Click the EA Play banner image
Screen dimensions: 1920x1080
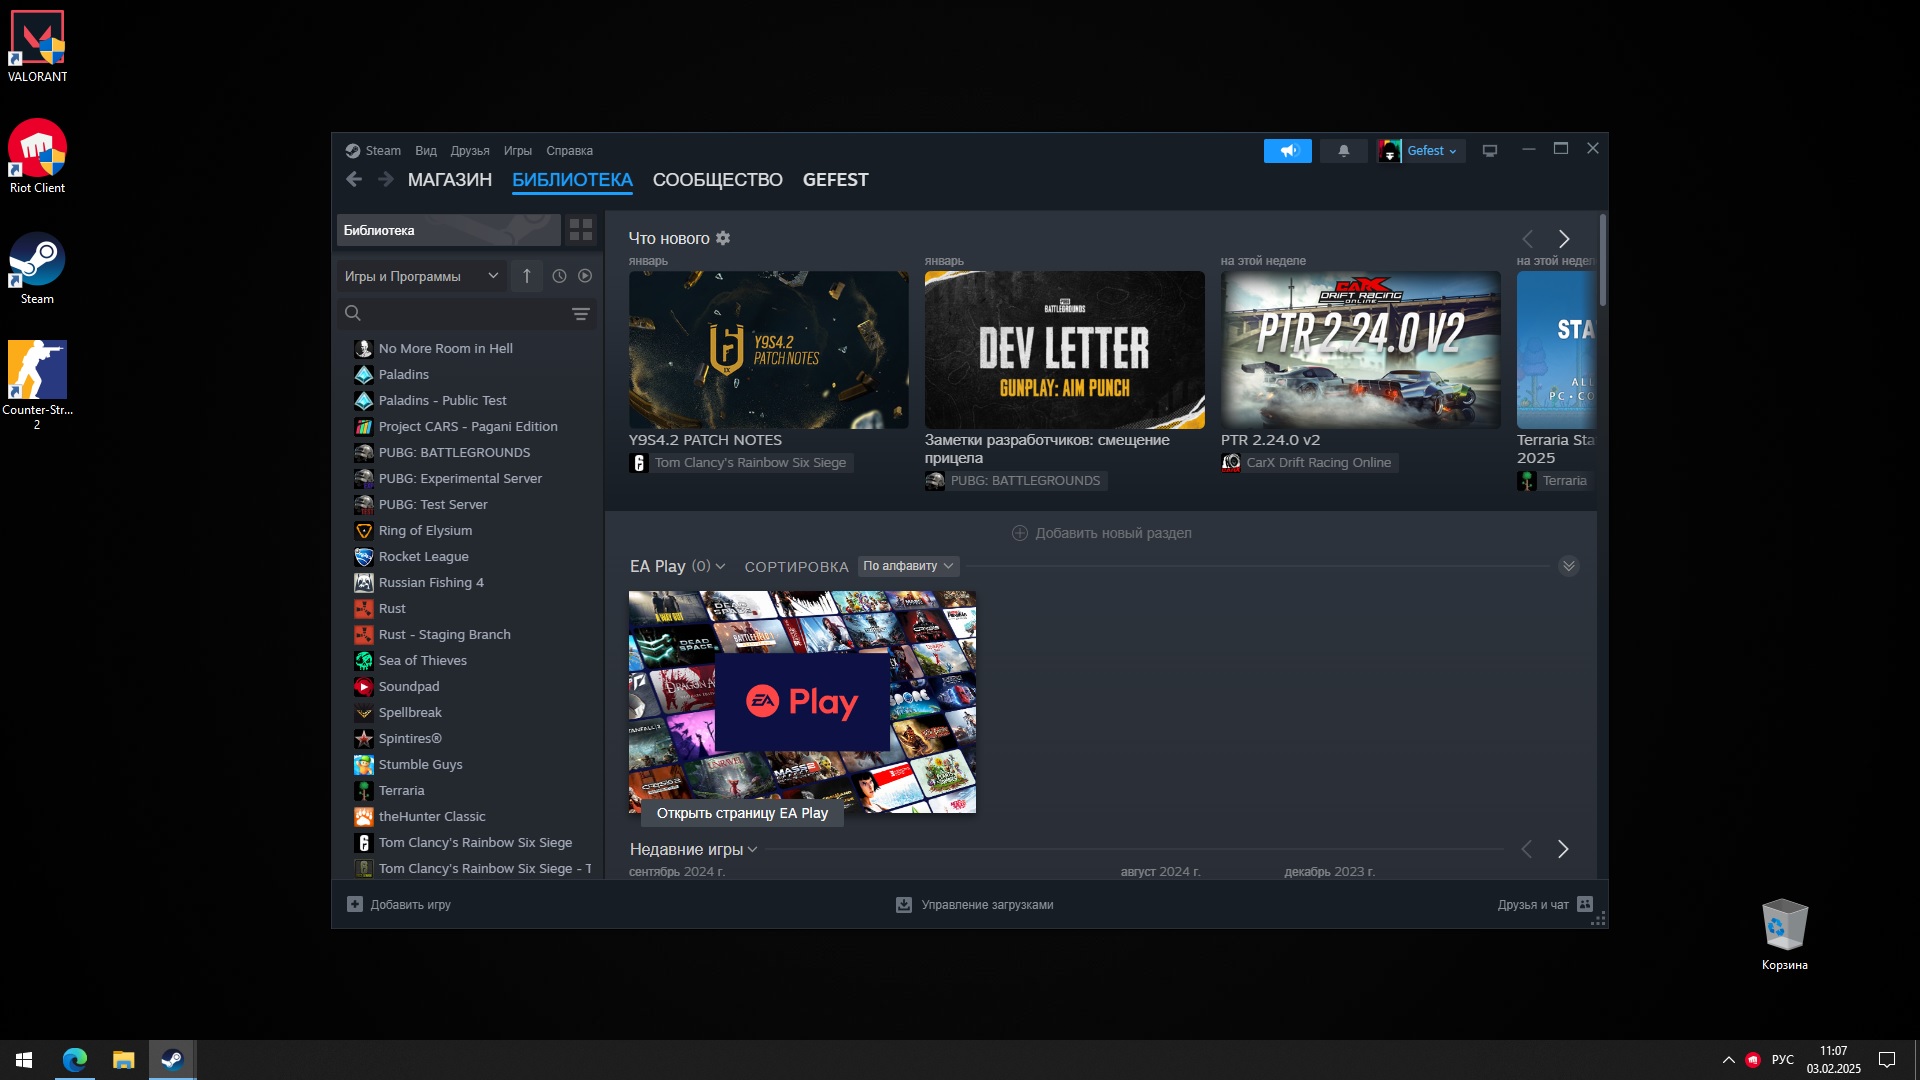802,701
